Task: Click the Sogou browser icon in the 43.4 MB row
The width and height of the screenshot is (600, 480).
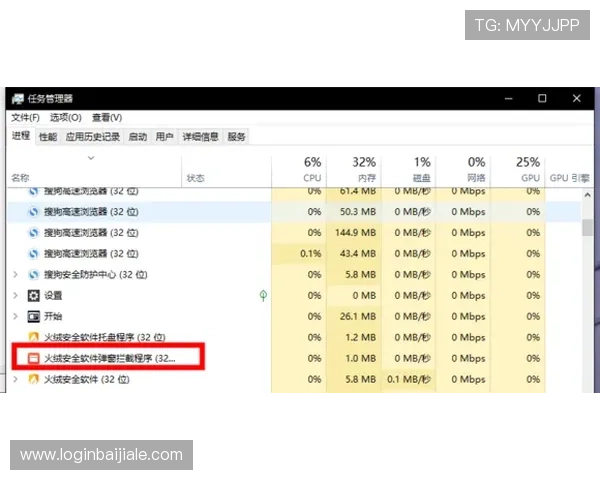Action: click(34, 254)
